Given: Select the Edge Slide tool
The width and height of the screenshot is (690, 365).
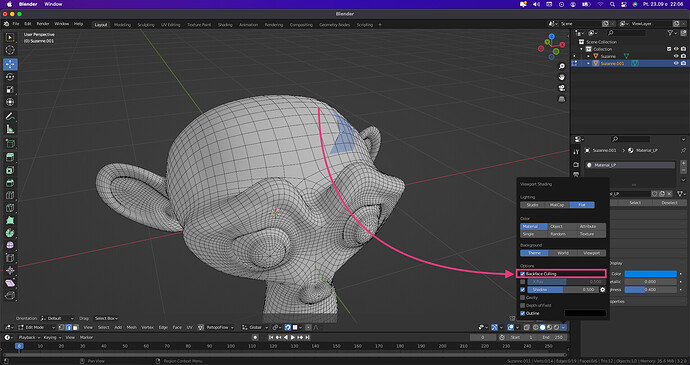Looking at the screenshot, I should (x=10, y=258).
